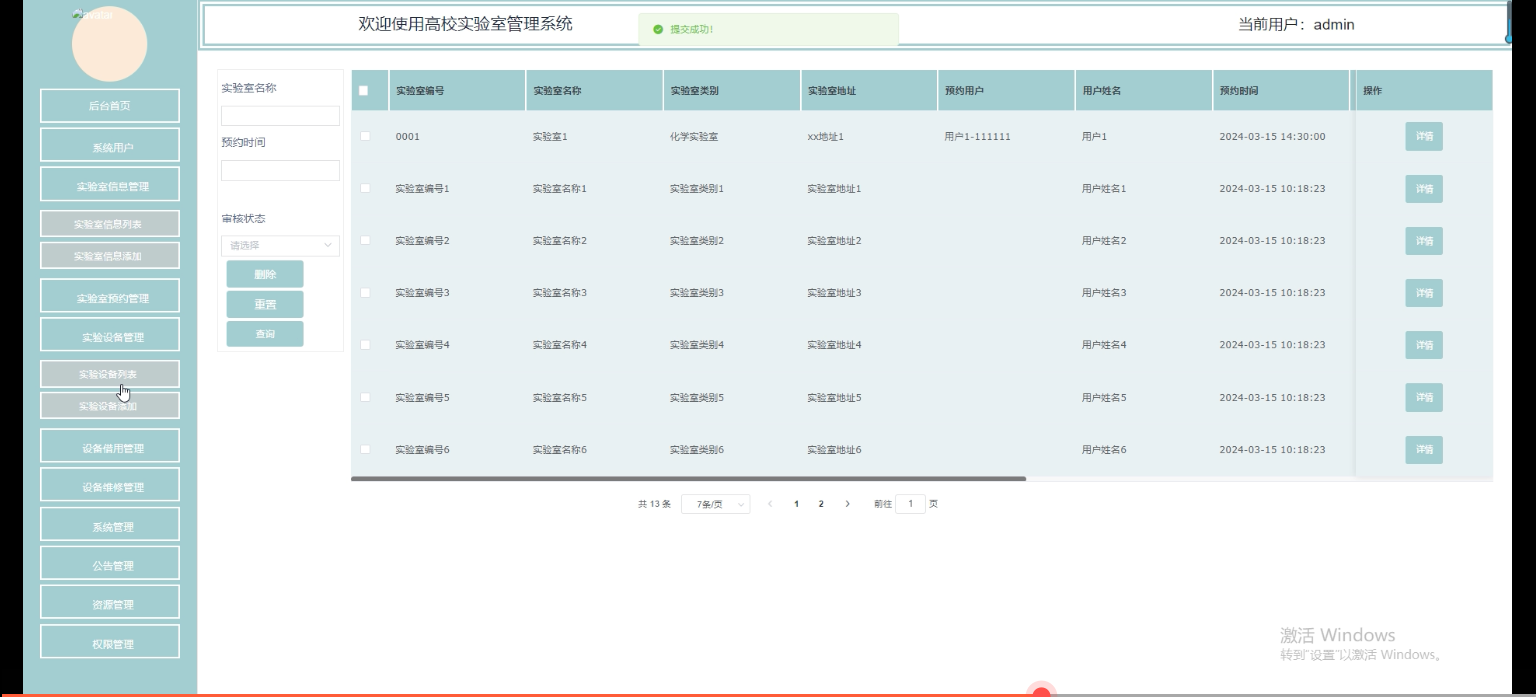Click the green success check icon
The width and height of the screenshot is (1536, 697).
click(x=657, y=29)
